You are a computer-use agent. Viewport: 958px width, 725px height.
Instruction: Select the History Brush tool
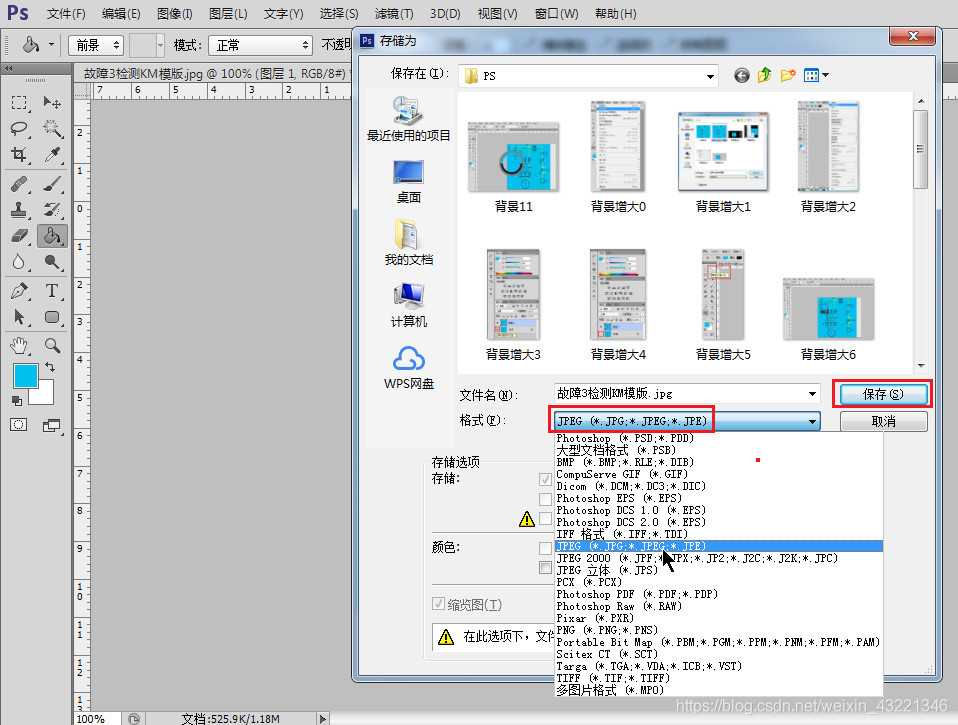point(52,209)
